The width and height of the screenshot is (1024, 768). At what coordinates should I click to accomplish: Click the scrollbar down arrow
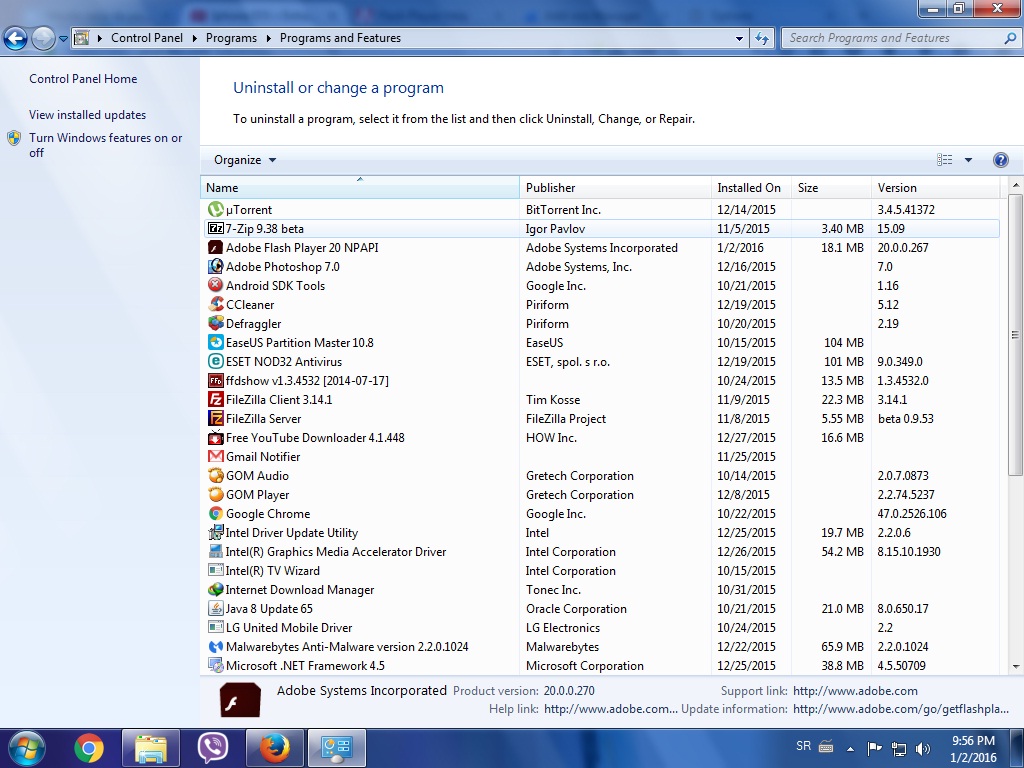[1015, 667]
